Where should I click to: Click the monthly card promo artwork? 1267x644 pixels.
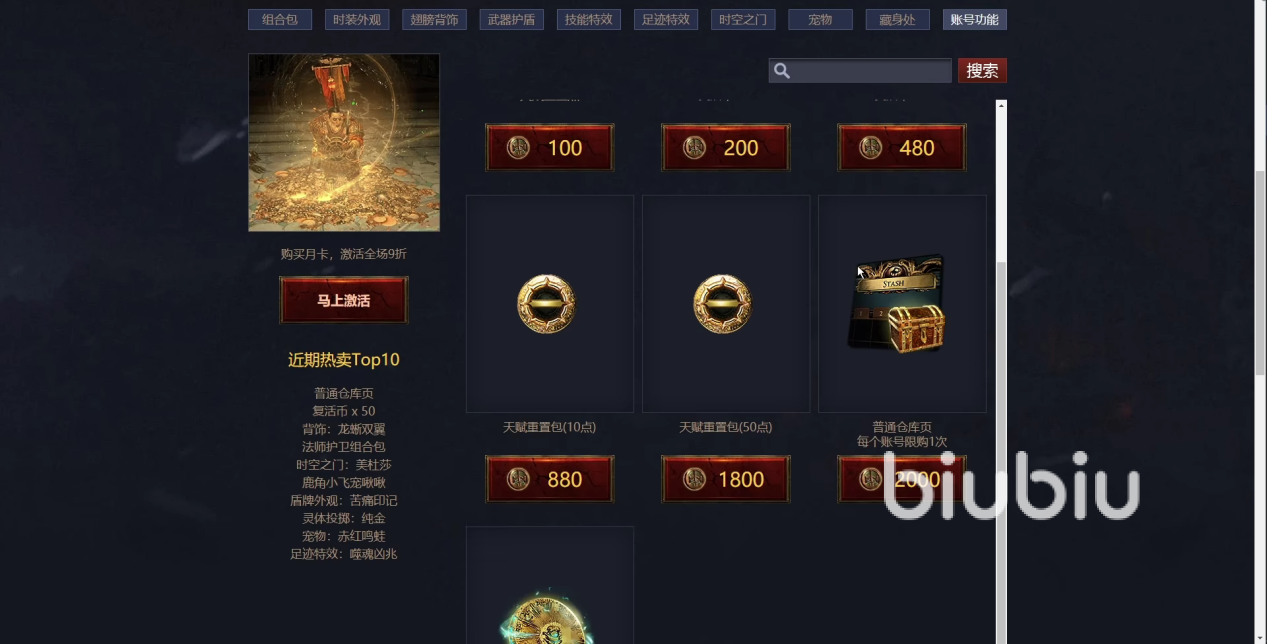[344, 142]
